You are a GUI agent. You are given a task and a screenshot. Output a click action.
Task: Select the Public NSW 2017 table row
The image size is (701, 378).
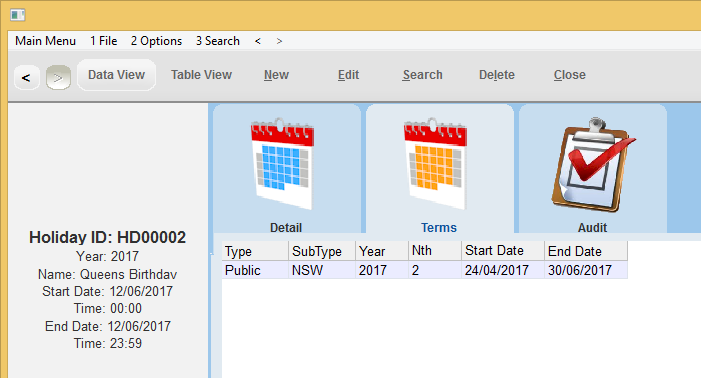(424, 270)
